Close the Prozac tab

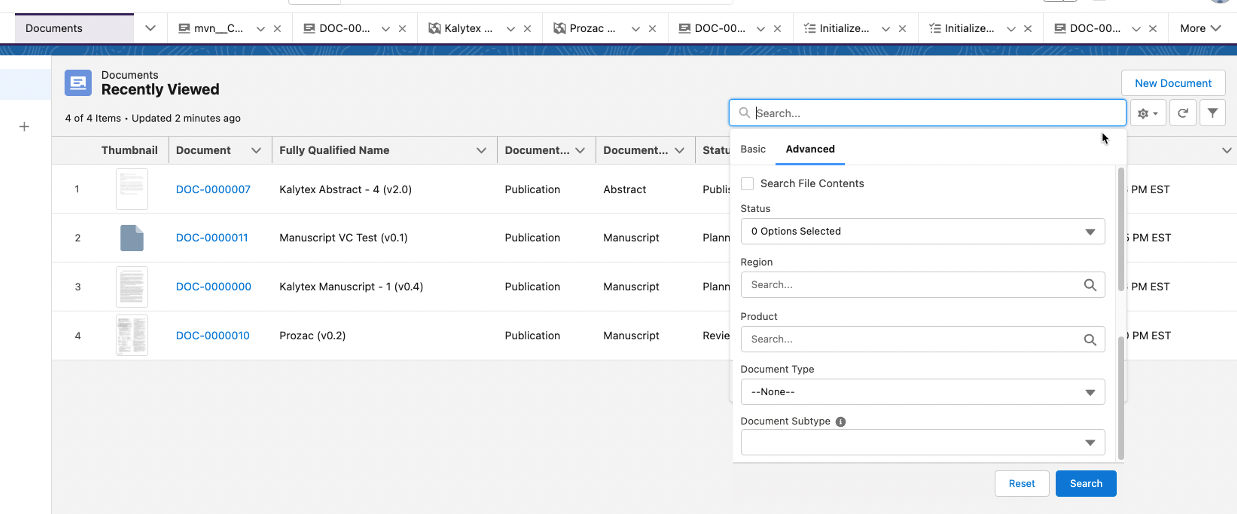652,29
